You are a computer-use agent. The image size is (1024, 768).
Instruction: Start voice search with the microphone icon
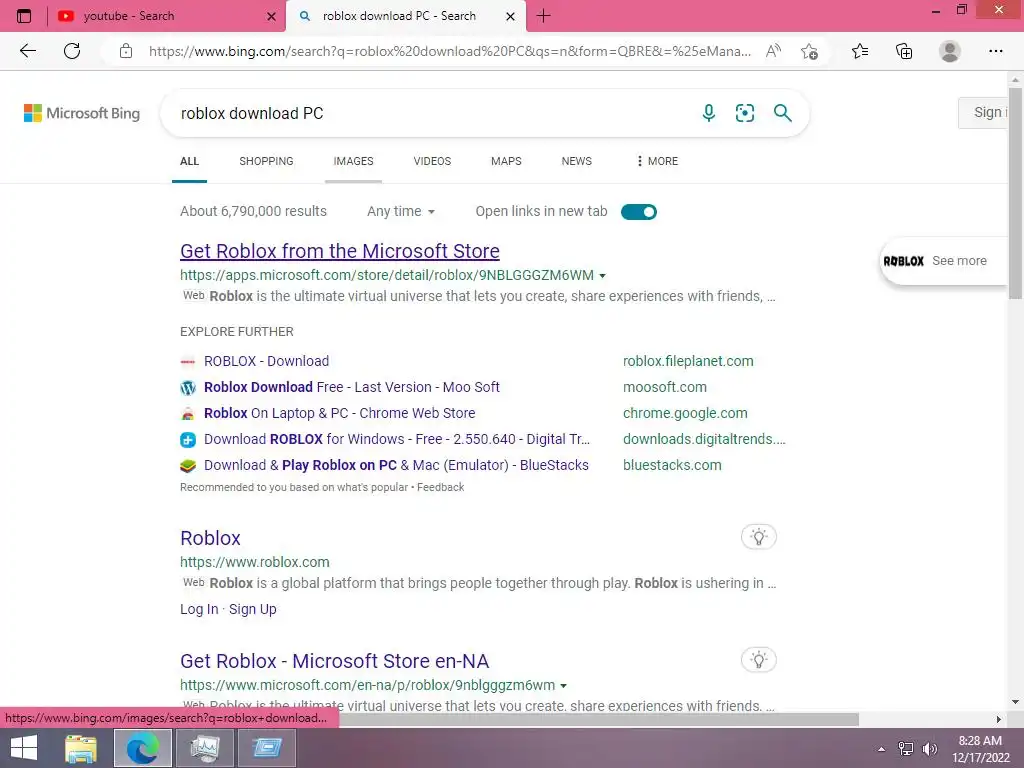pyautogui.click(x=709, y=113)
